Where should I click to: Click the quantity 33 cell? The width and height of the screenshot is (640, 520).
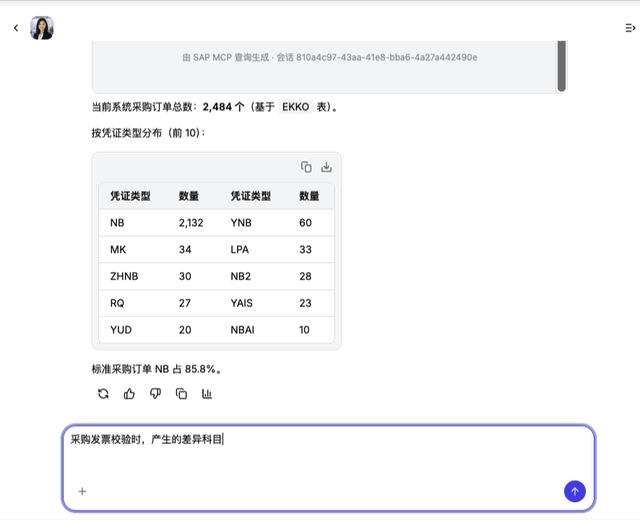point(305,249)
